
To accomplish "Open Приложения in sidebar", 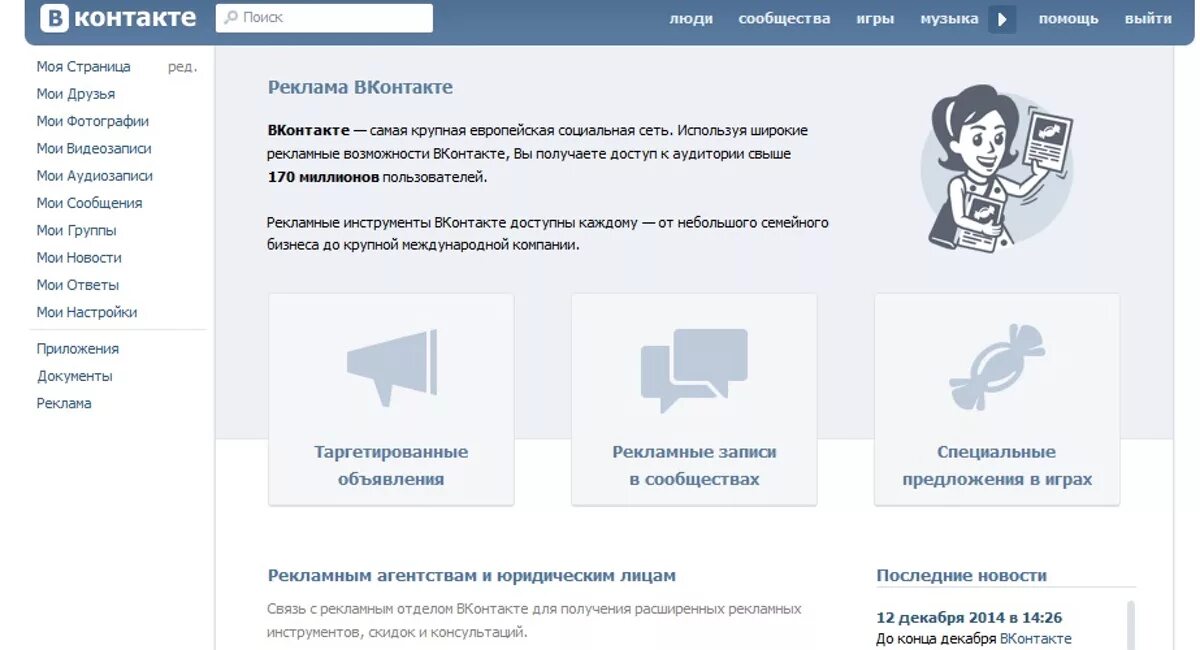I will (x=78, y=349).
